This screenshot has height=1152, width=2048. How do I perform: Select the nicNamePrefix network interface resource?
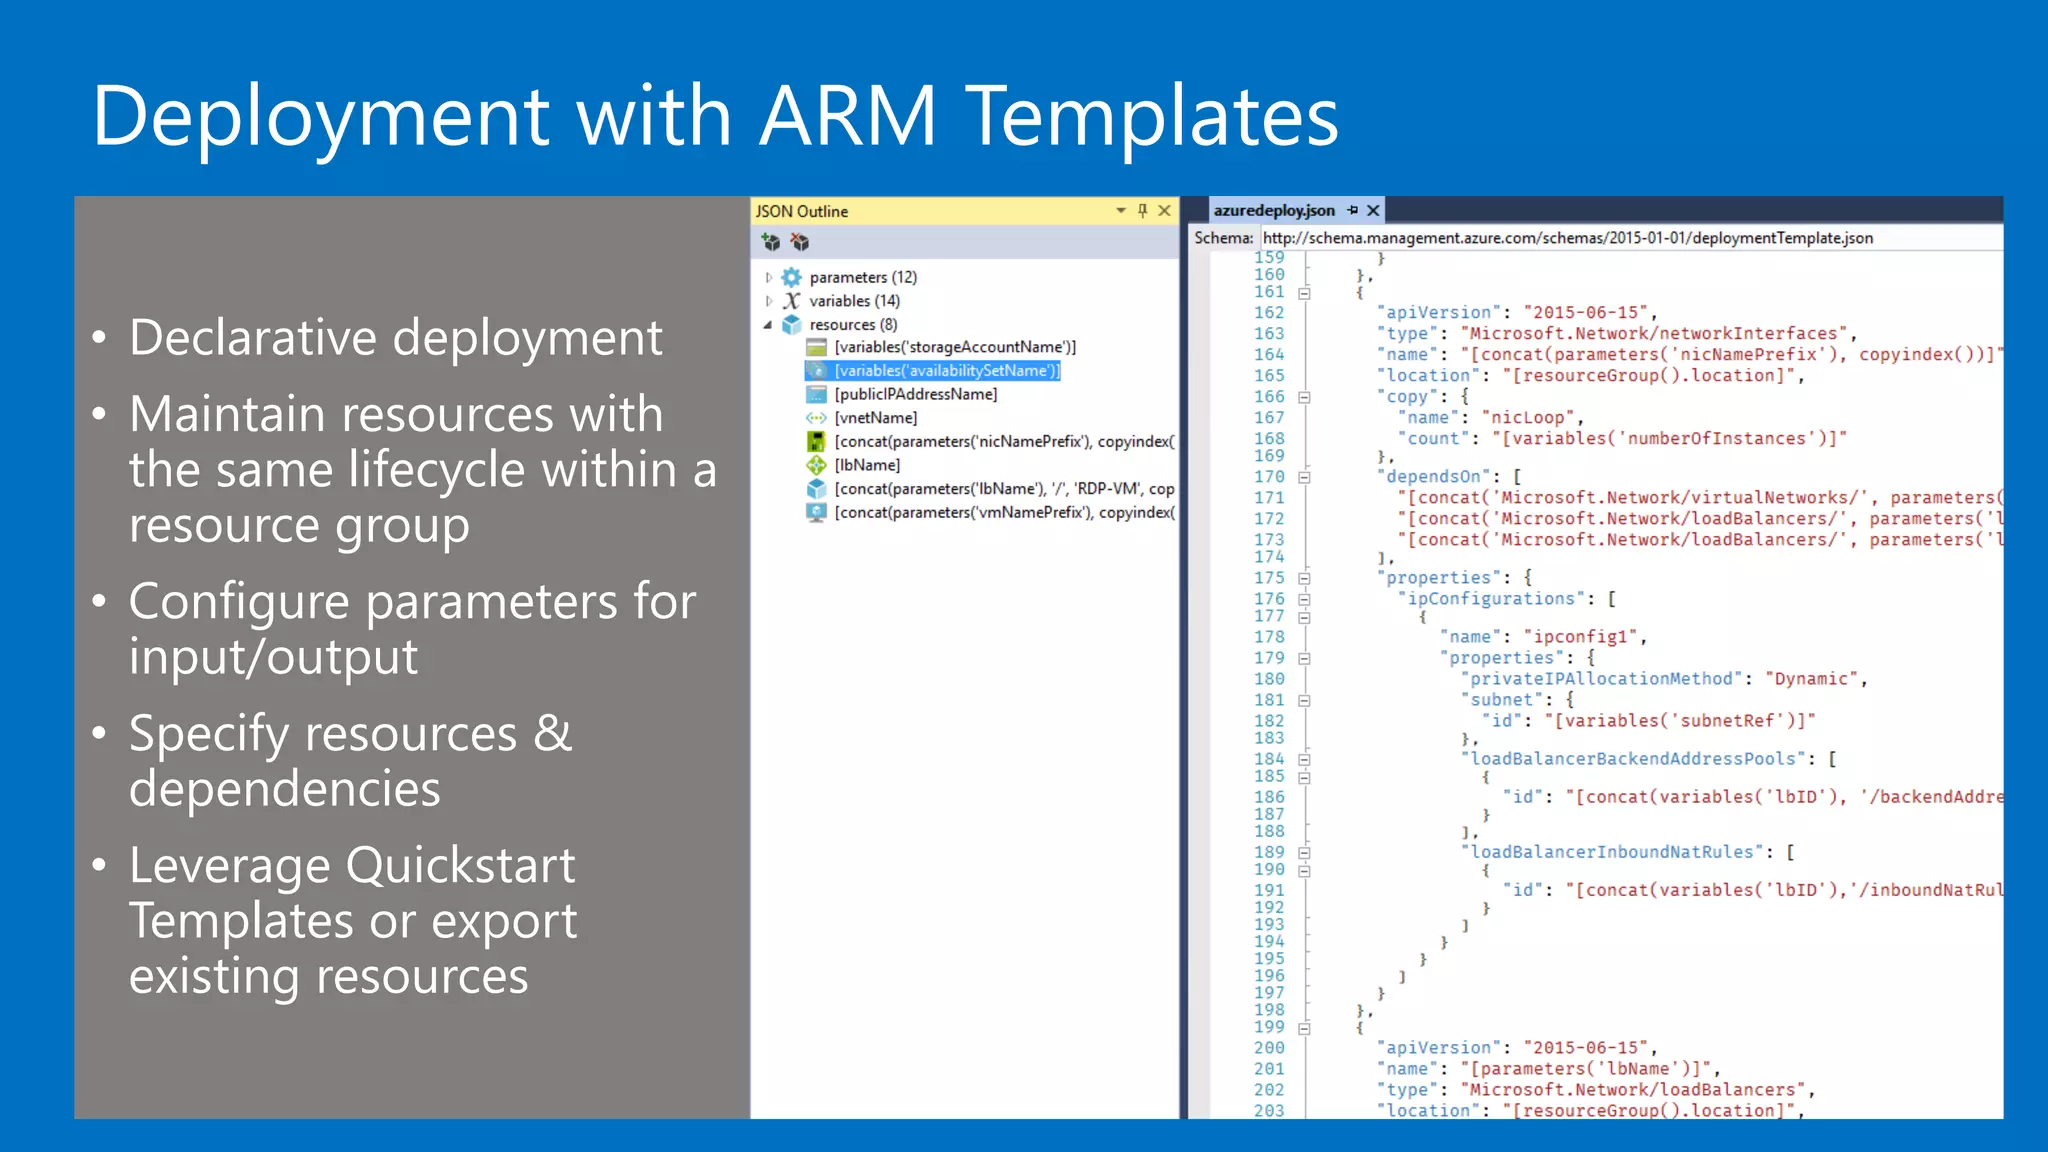pyautogui.click(x=1004, y=441)
